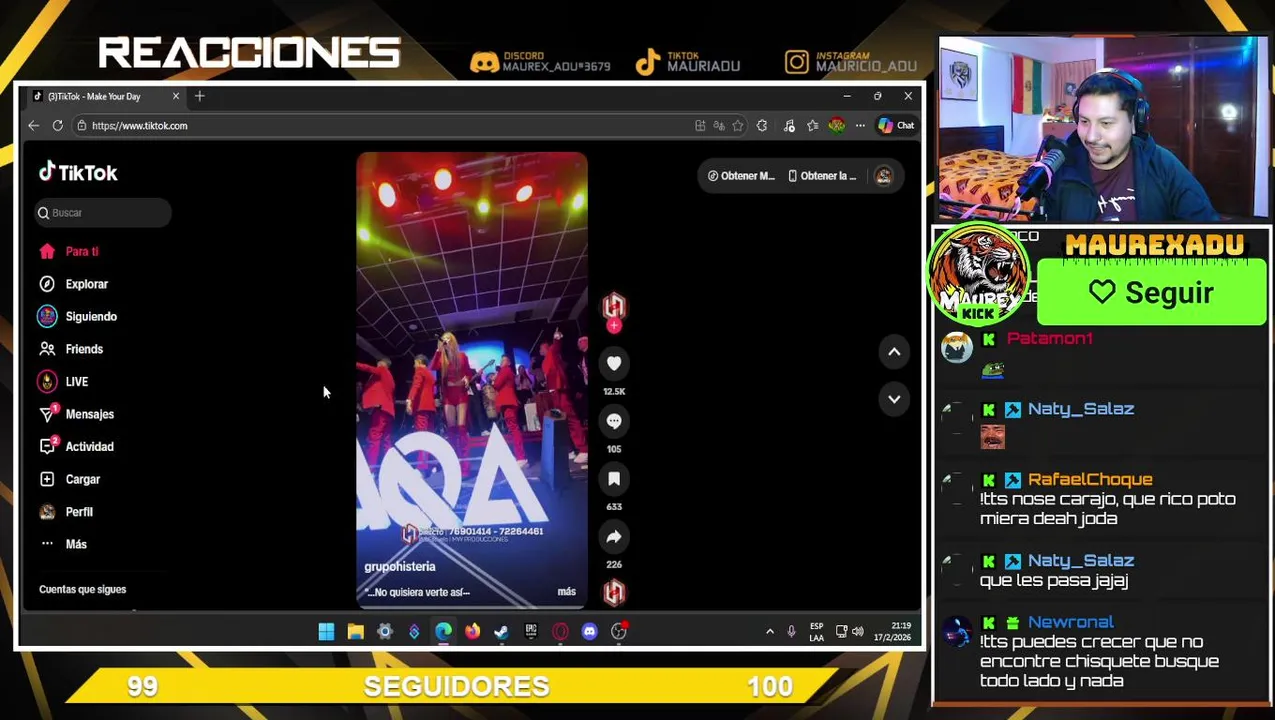Click the TikTok logo

78,173
